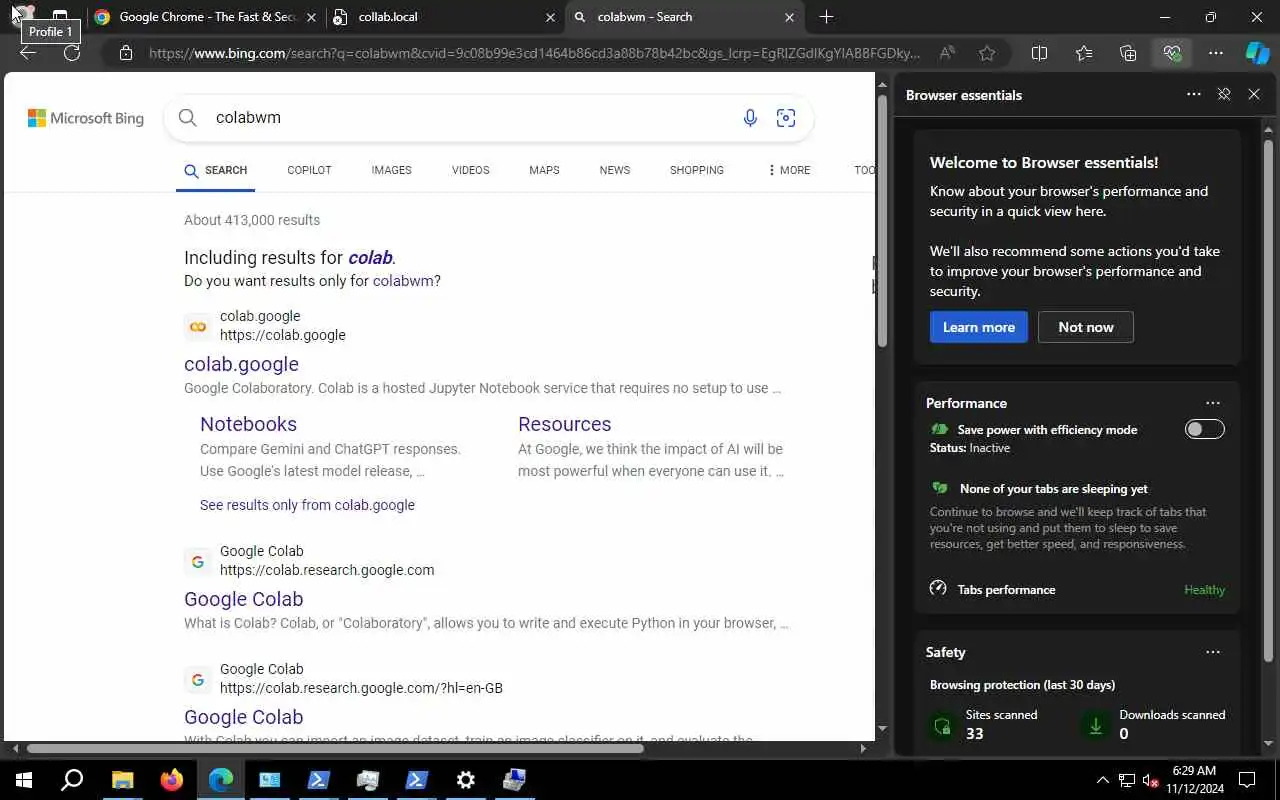
Task: Open File Explorer from taskbar
Action: click(x=122, y=780)
